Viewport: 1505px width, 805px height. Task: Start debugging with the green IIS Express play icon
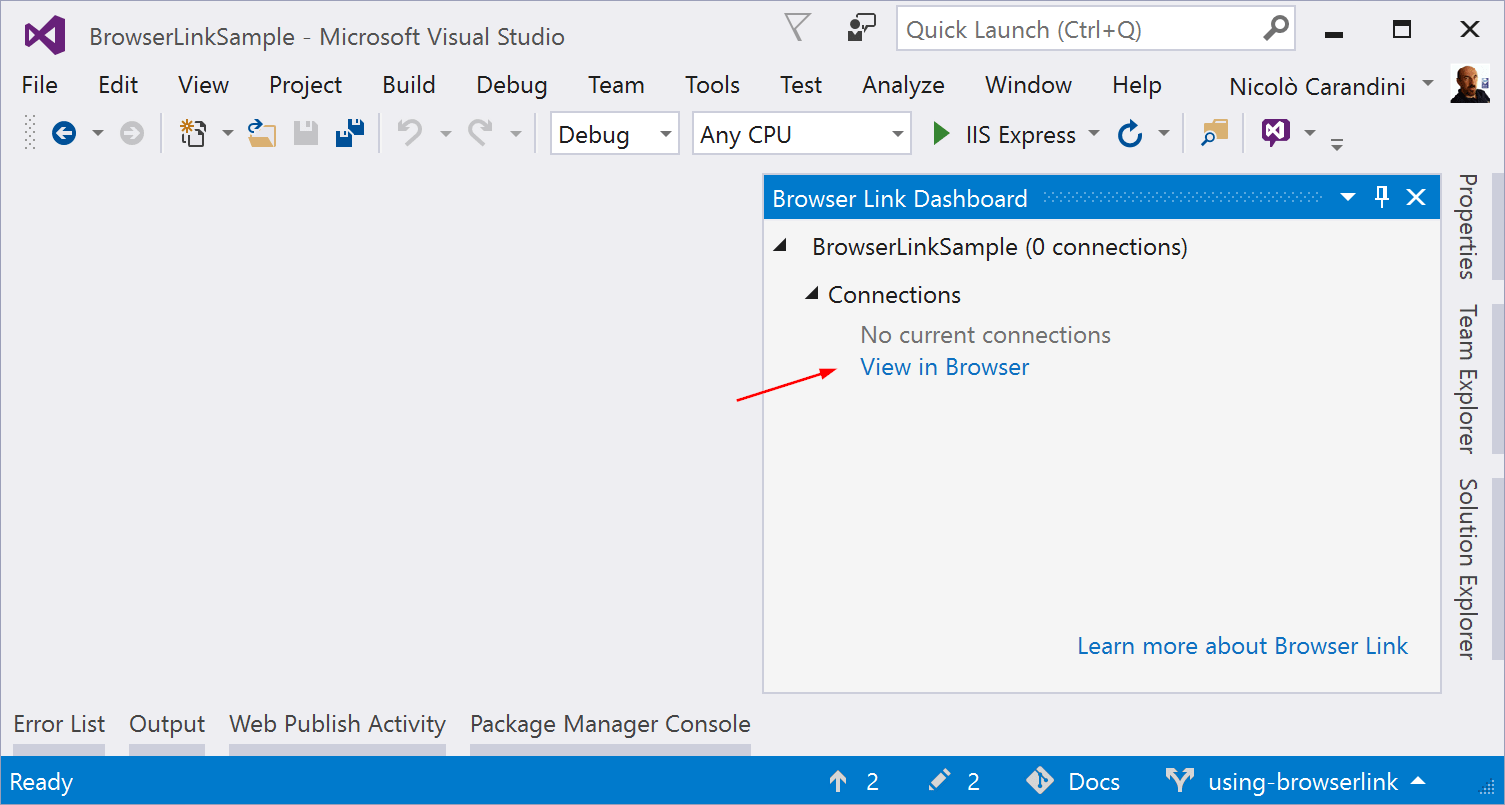pos(941,133)
